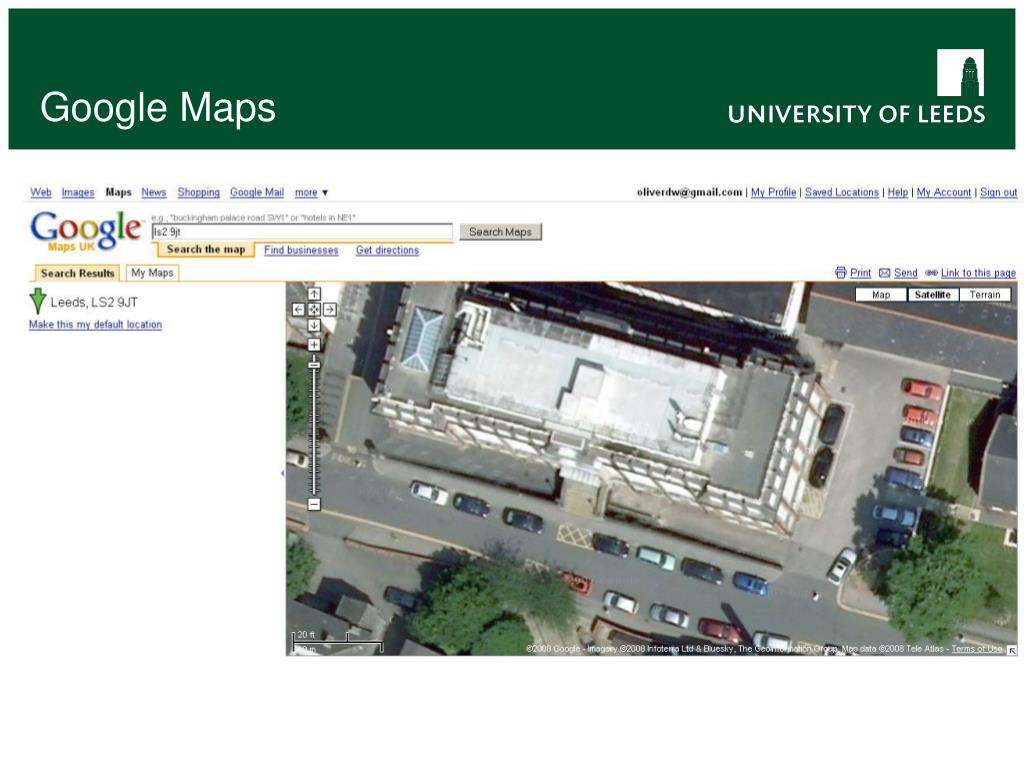Click the Leeds, LS2 9JT result
Screen dimensions: 1024x768
pos(94,302)
